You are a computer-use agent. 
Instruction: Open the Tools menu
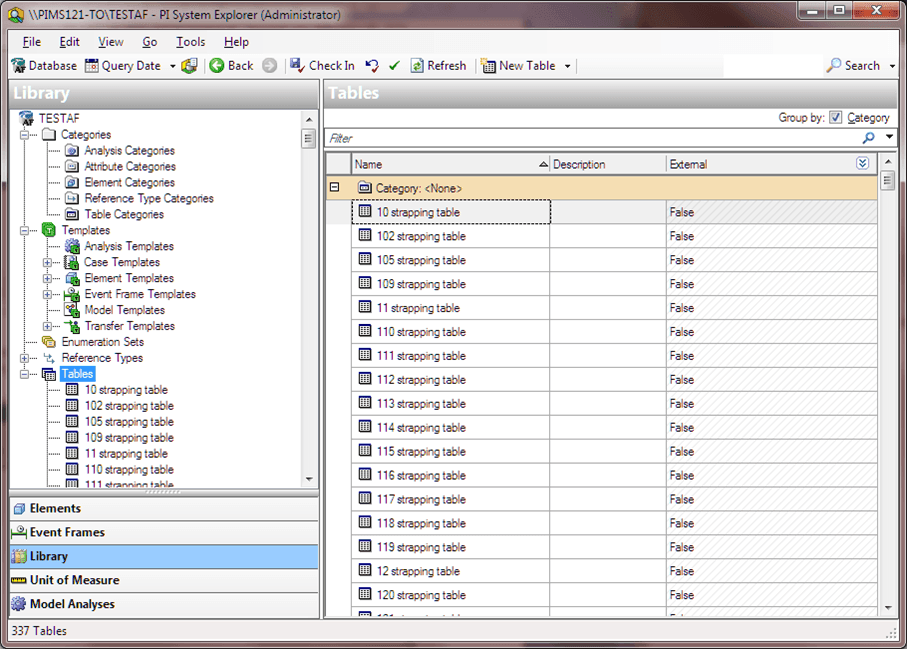[x=190, y=42]
